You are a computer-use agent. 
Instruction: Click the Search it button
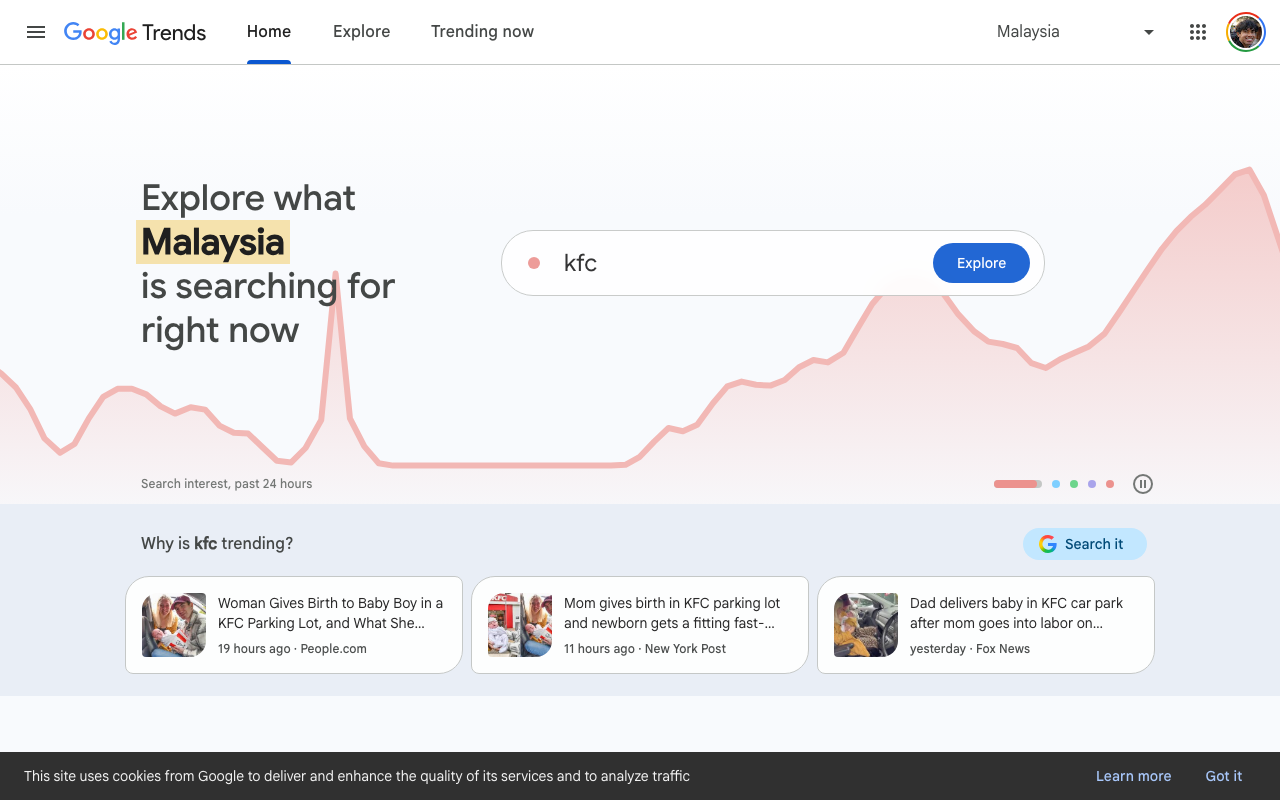click(x=1084, y=544)
